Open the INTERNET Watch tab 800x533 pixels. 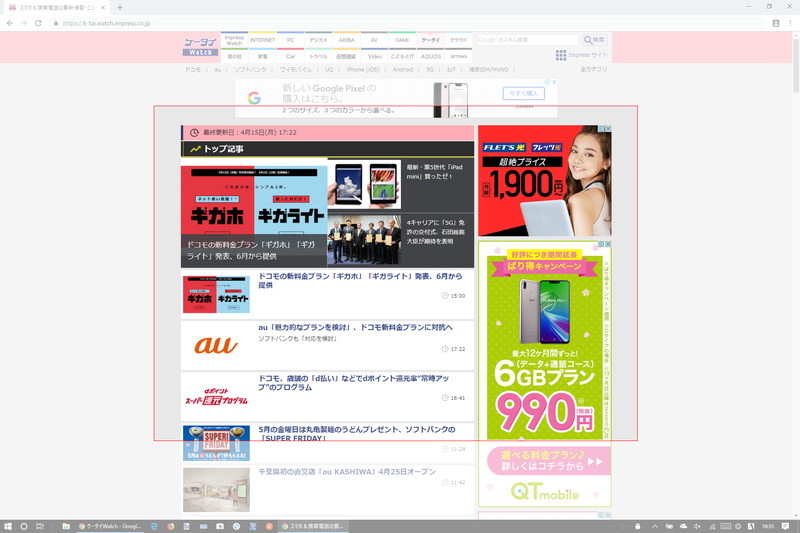[262, 40]
